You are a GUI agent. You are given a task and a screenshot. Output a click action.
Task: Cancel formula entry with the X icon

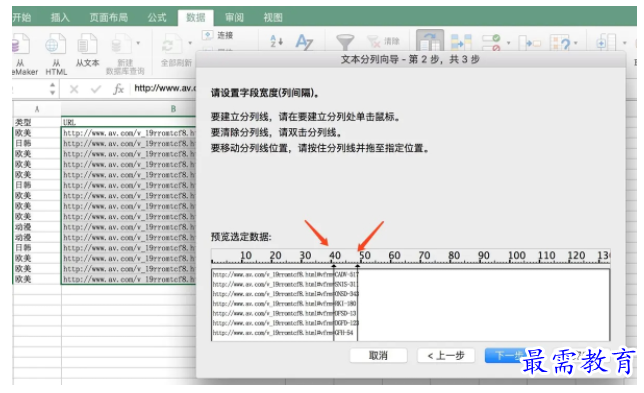[74, 89]
